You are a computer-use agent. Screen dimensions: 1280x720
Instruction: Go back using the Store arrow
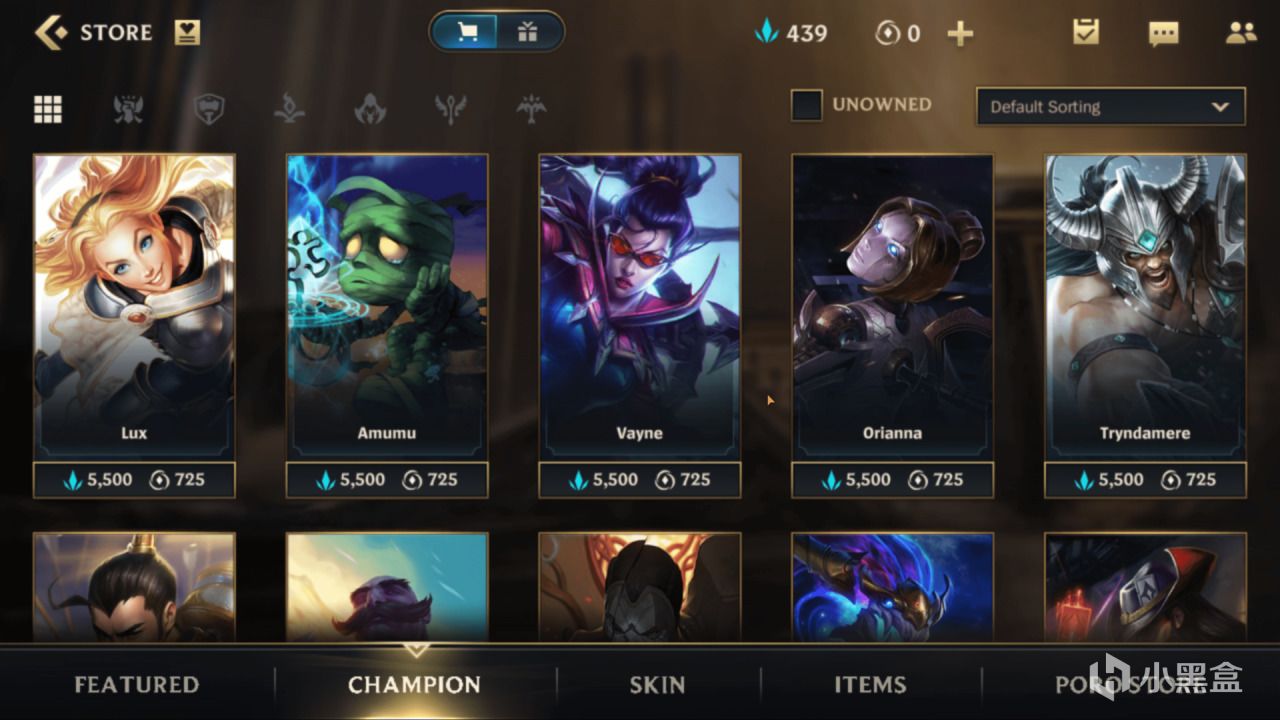50,33
